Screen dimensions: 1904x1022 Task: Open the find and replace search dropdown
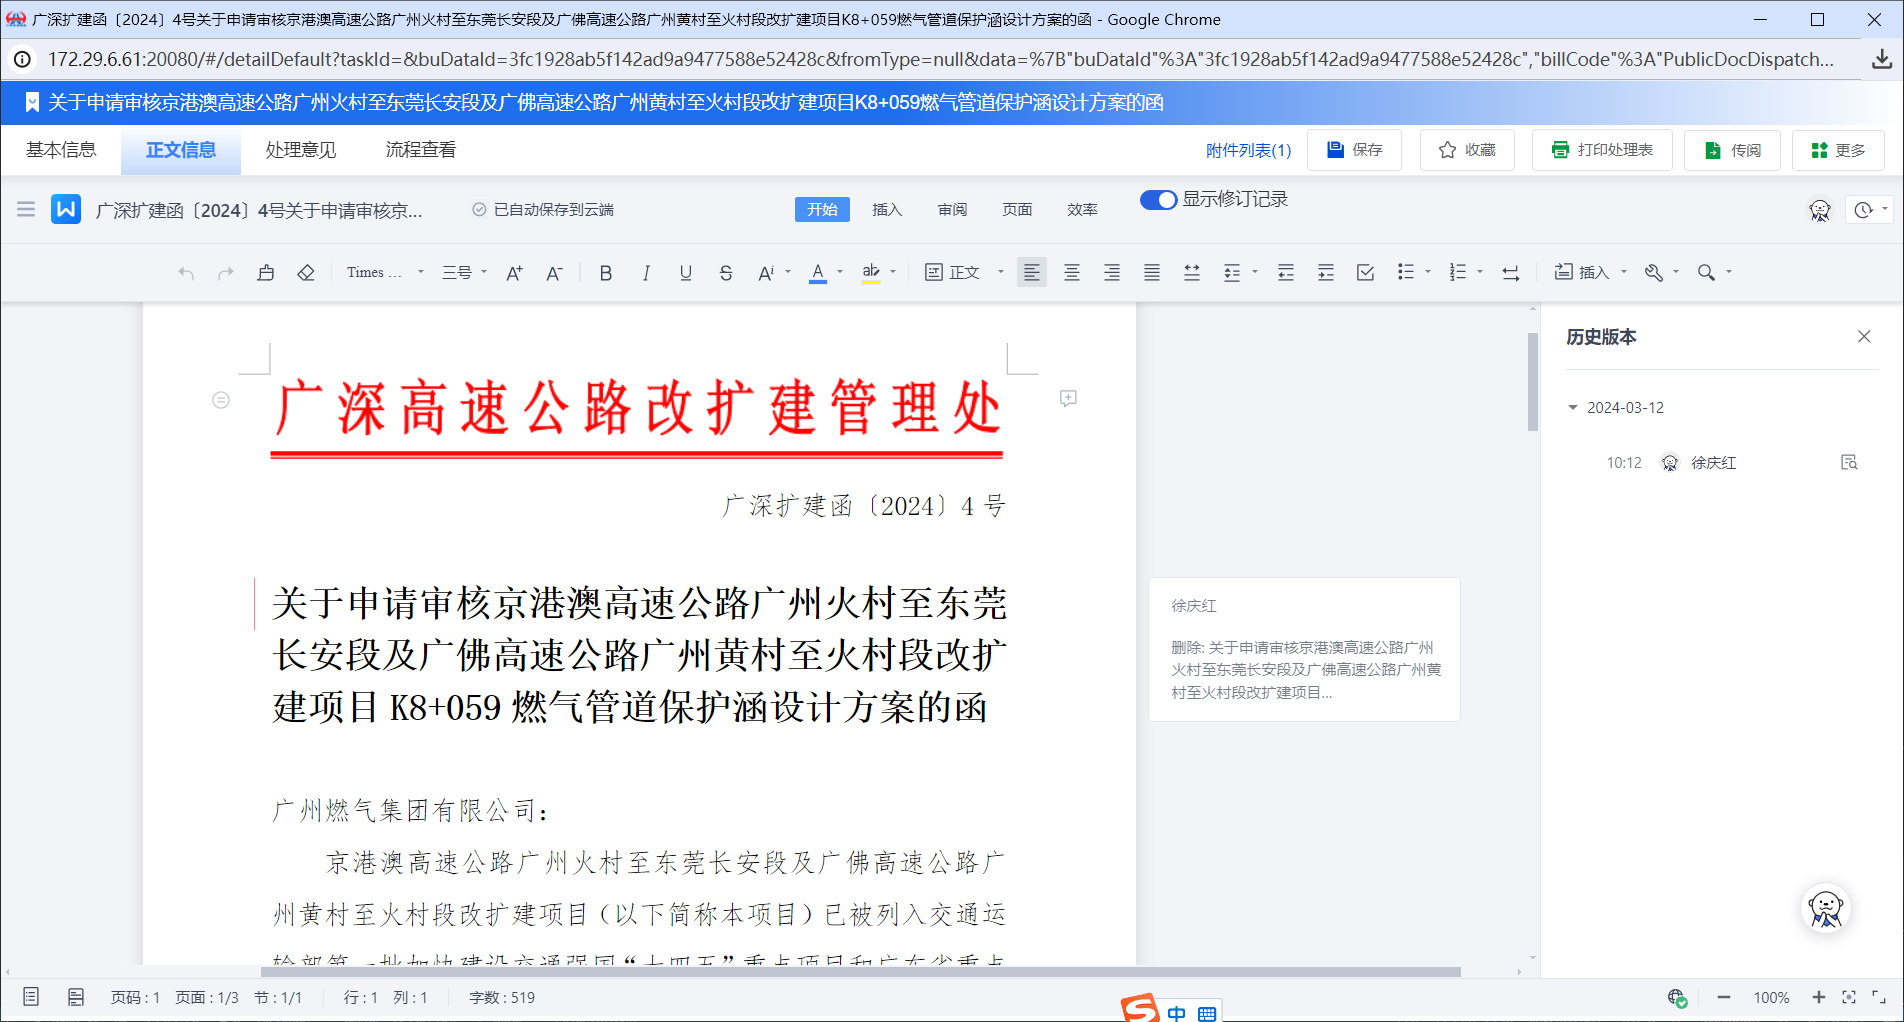coord(1714,273)
